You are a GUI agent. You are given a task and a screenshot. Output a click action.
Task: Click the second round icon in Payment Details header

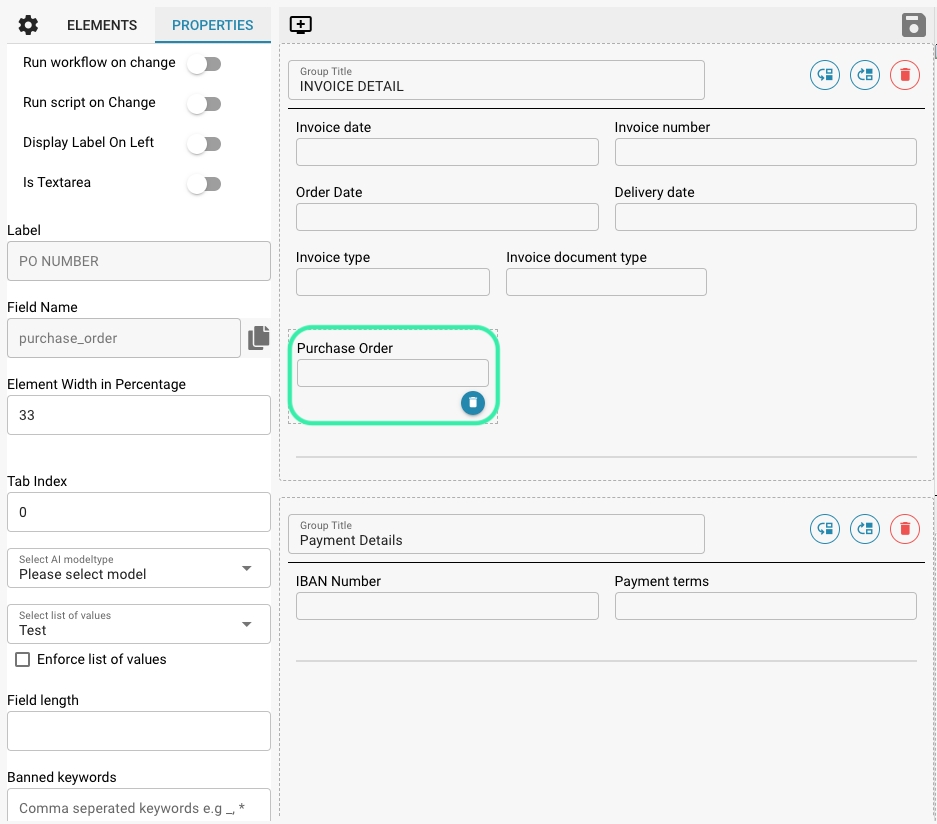[x=864, y=529]
